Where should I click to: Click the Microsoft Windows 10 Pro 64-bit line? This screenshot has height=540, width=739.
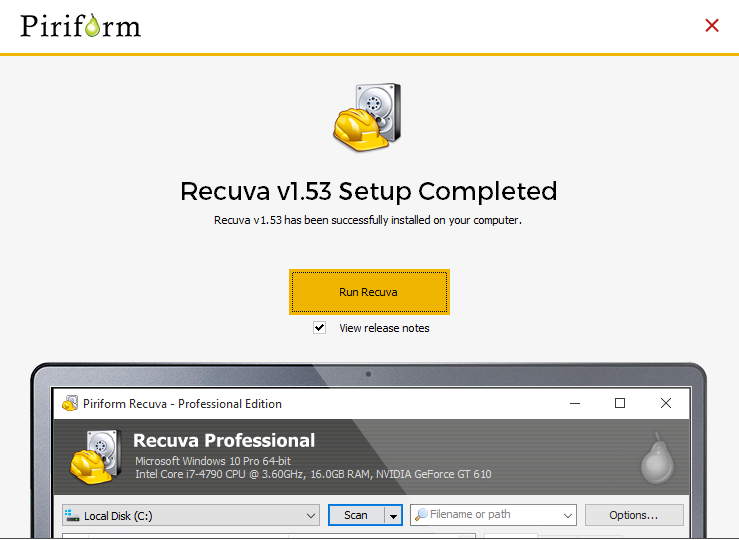tap(213, 461)
